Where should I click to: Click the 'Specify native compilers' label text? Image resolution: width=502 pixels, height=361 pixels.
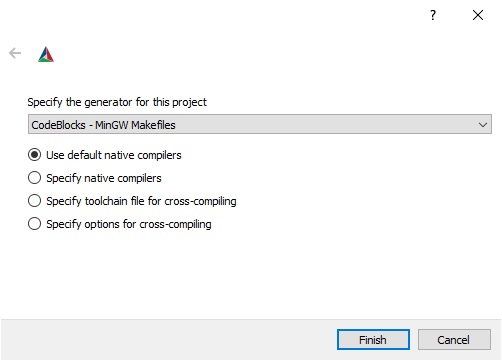click(x=104, y=178)
